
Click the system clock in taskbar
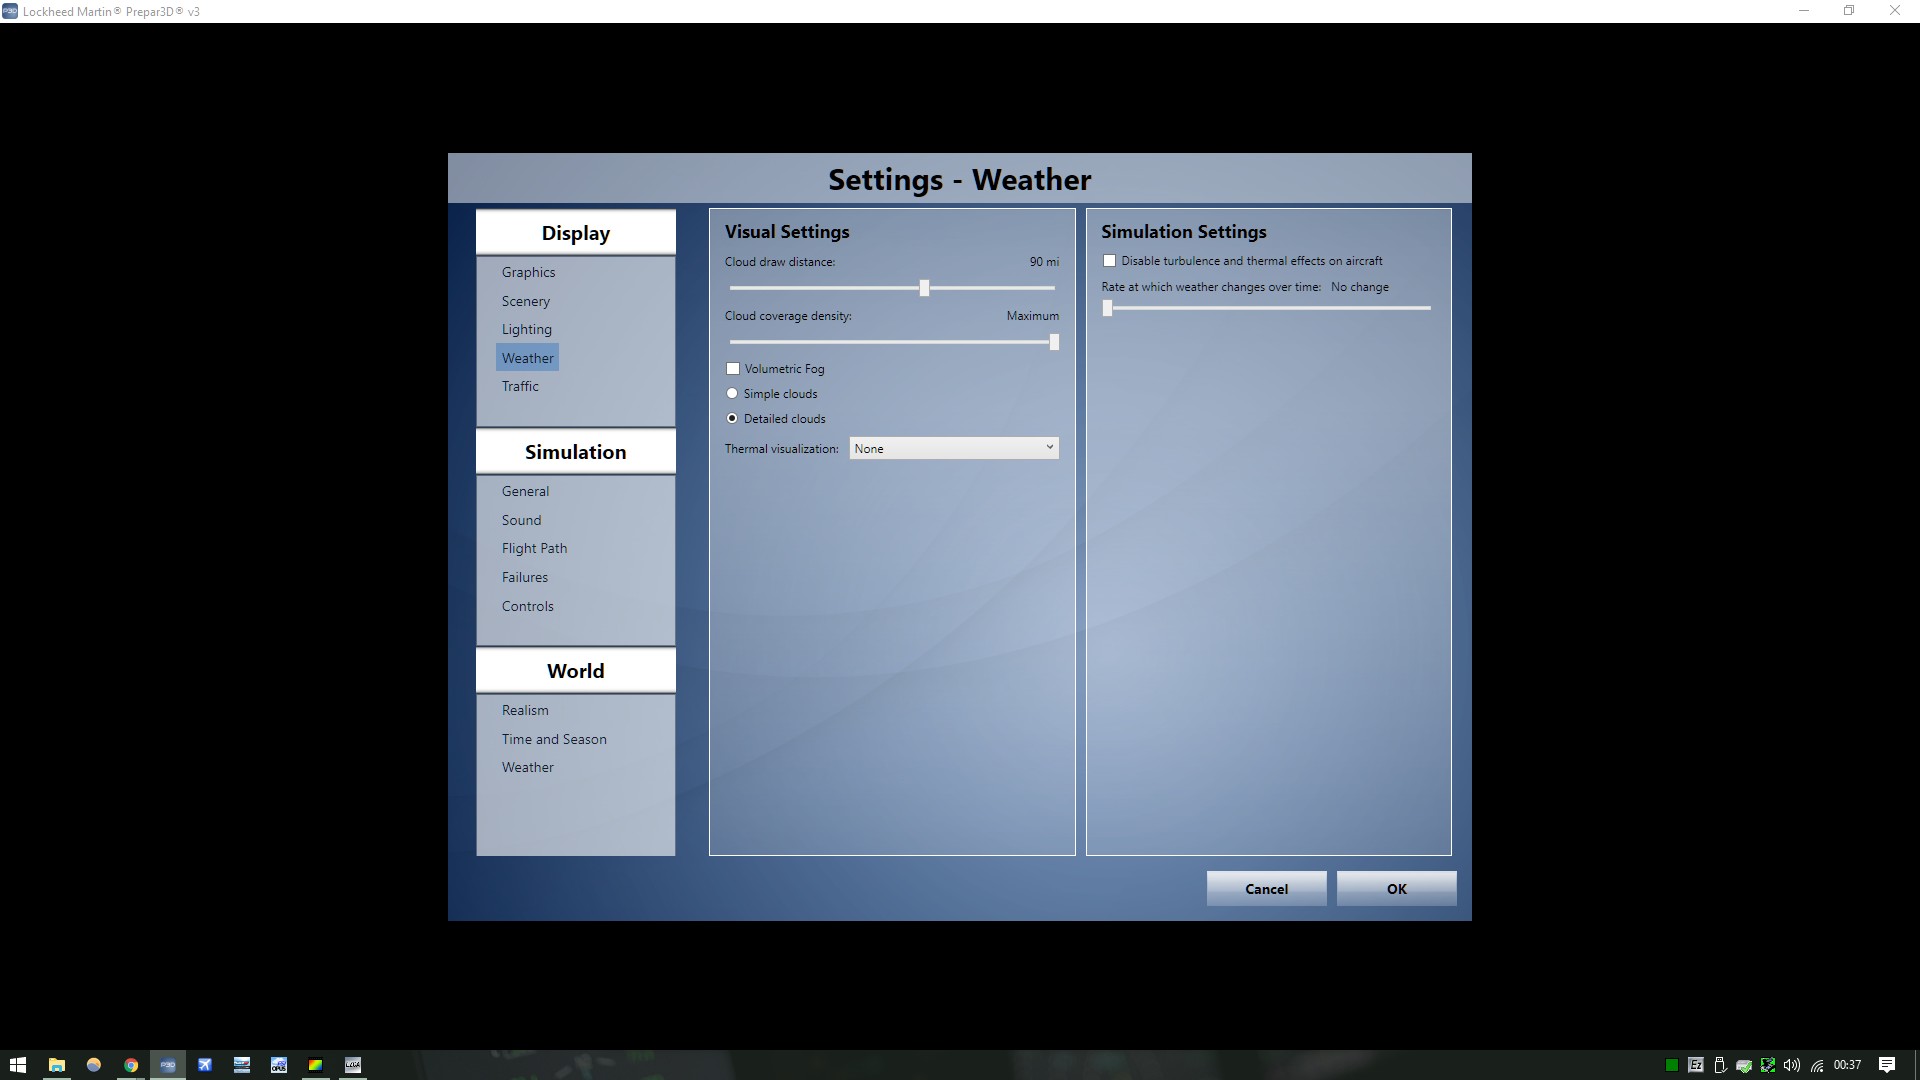(1853, 1064)
